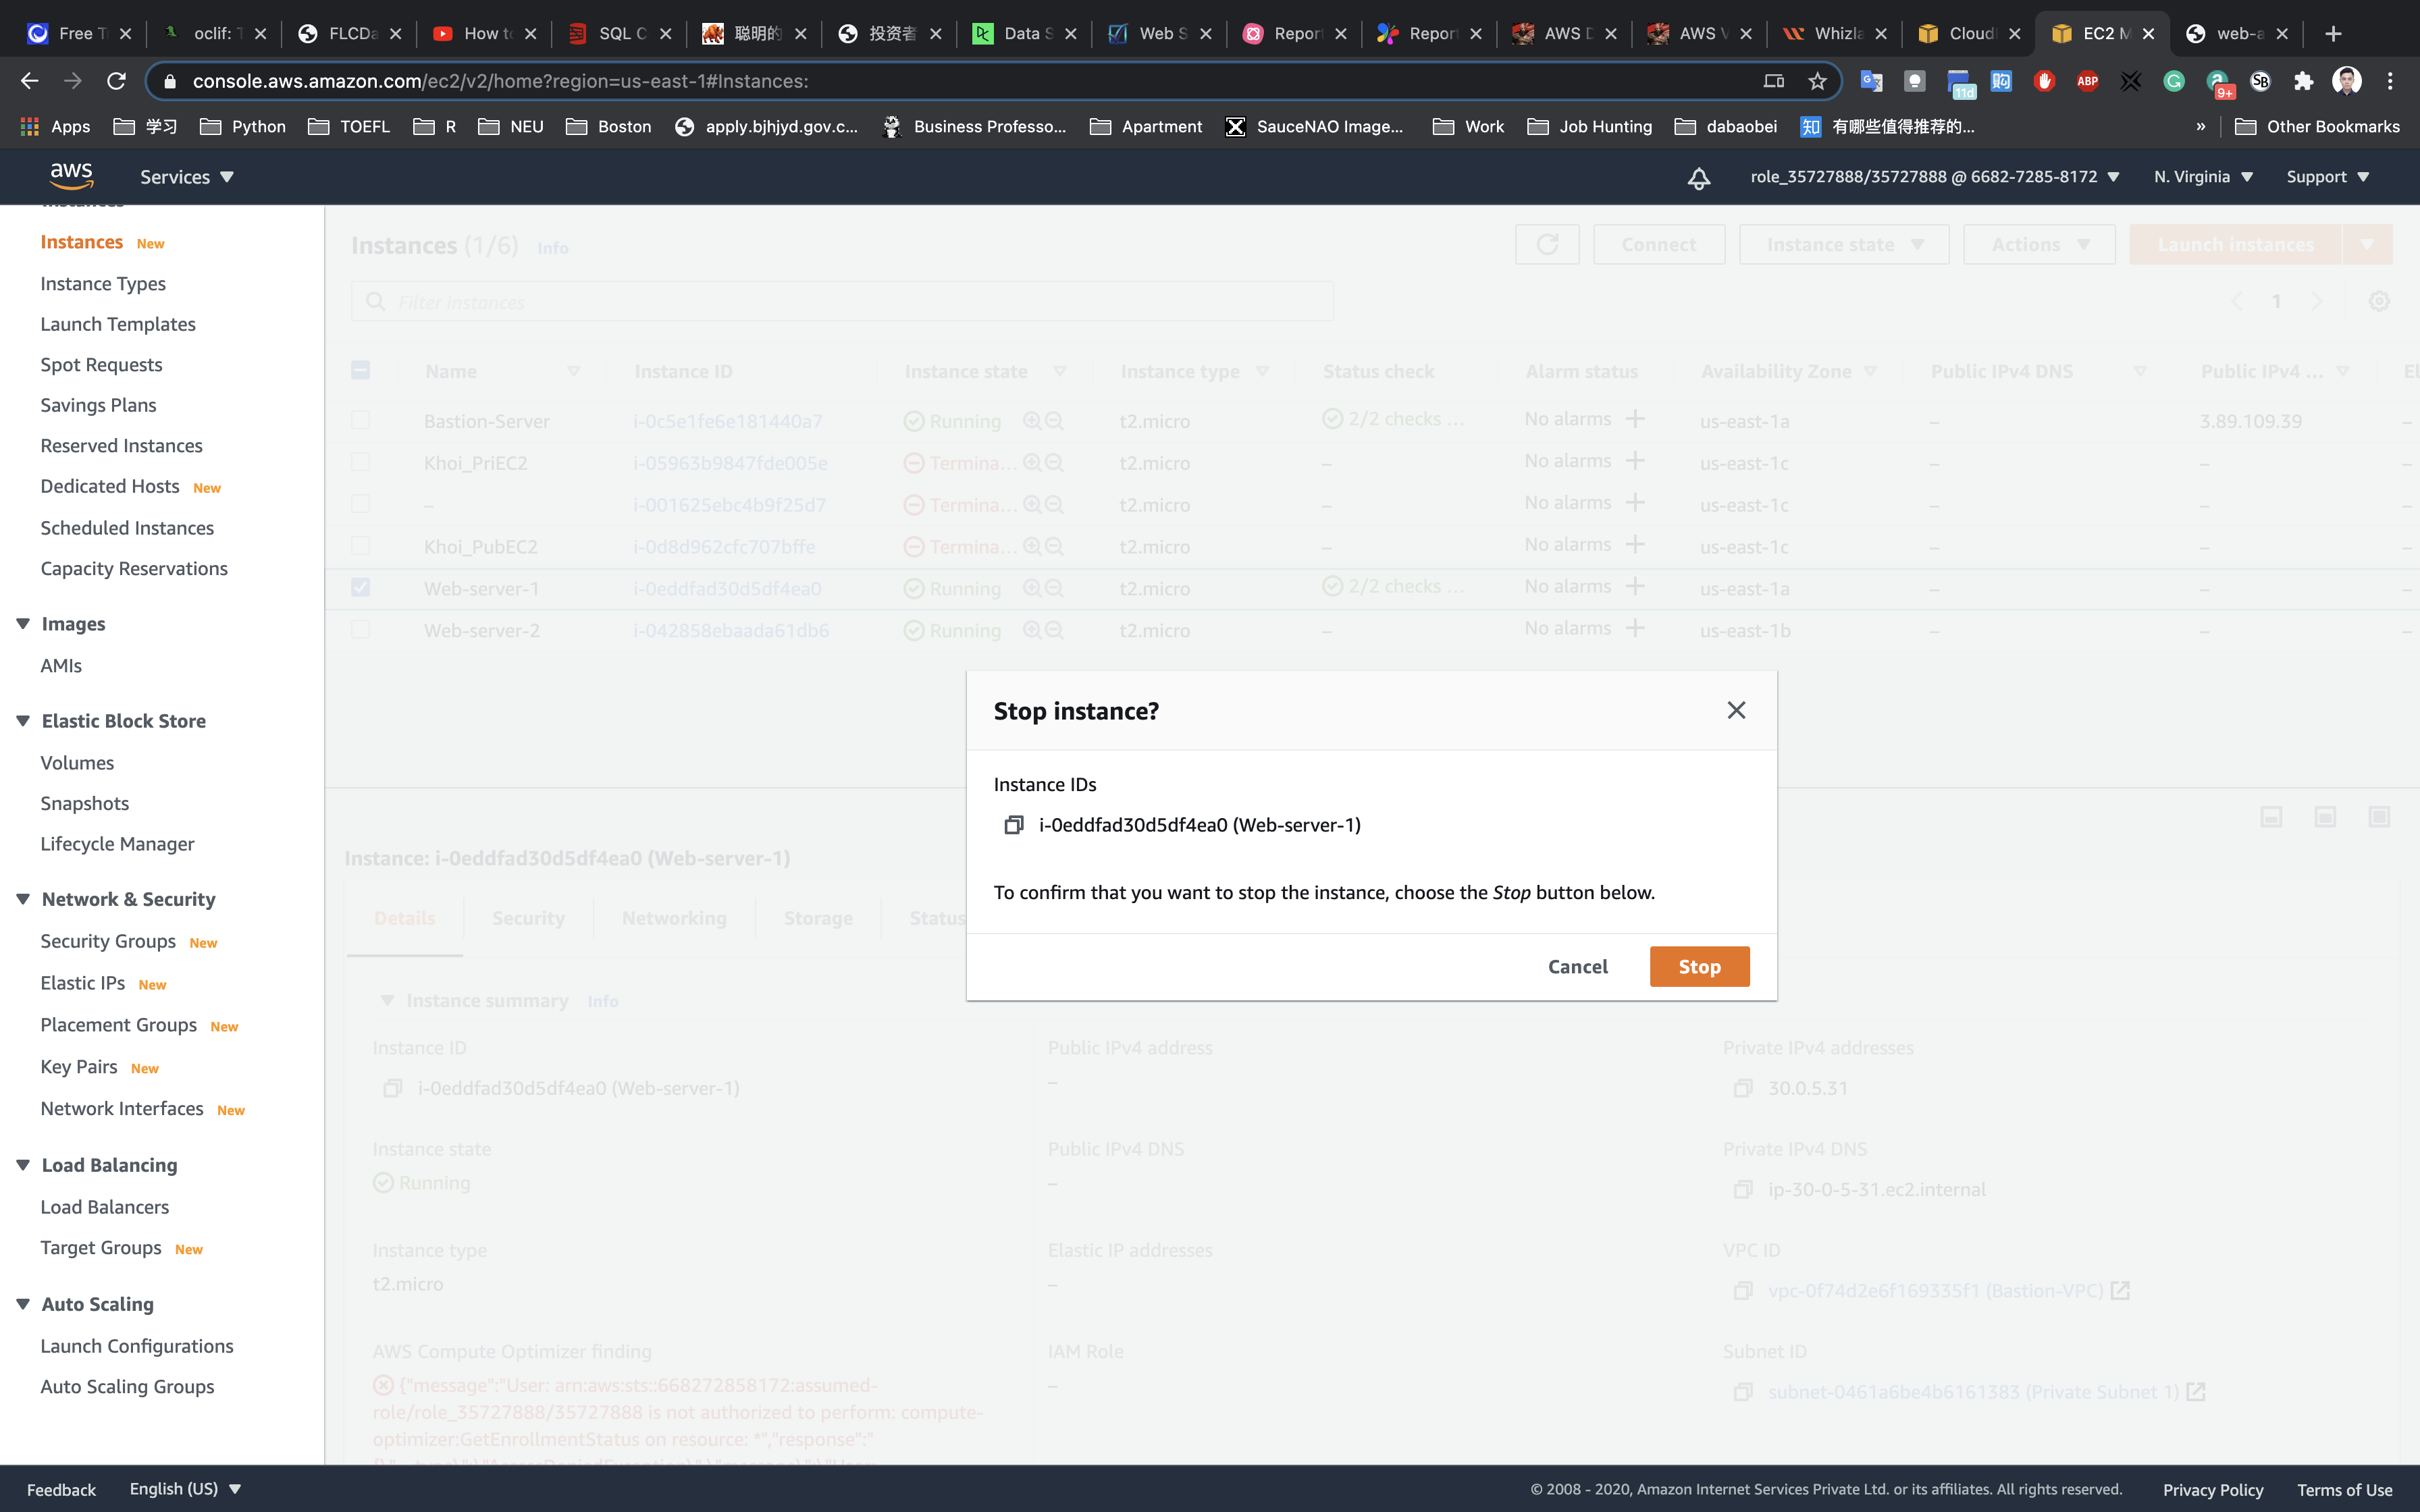This screenshot has width=2420, height=1512.
Task: Click the AWS logo home icon
Action: (72, 176)
